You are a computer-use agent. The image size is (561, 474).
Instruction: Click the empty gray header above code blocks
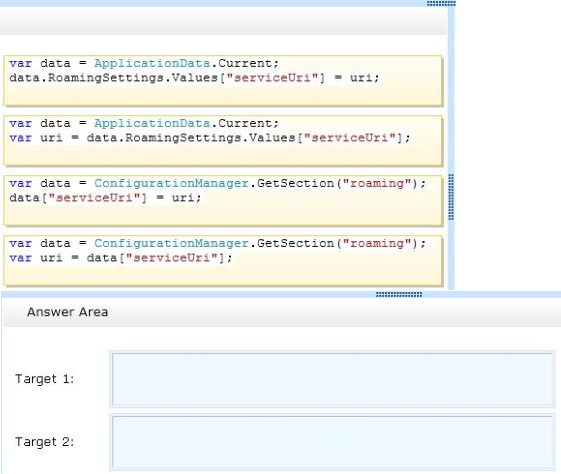tap(223, 21)
